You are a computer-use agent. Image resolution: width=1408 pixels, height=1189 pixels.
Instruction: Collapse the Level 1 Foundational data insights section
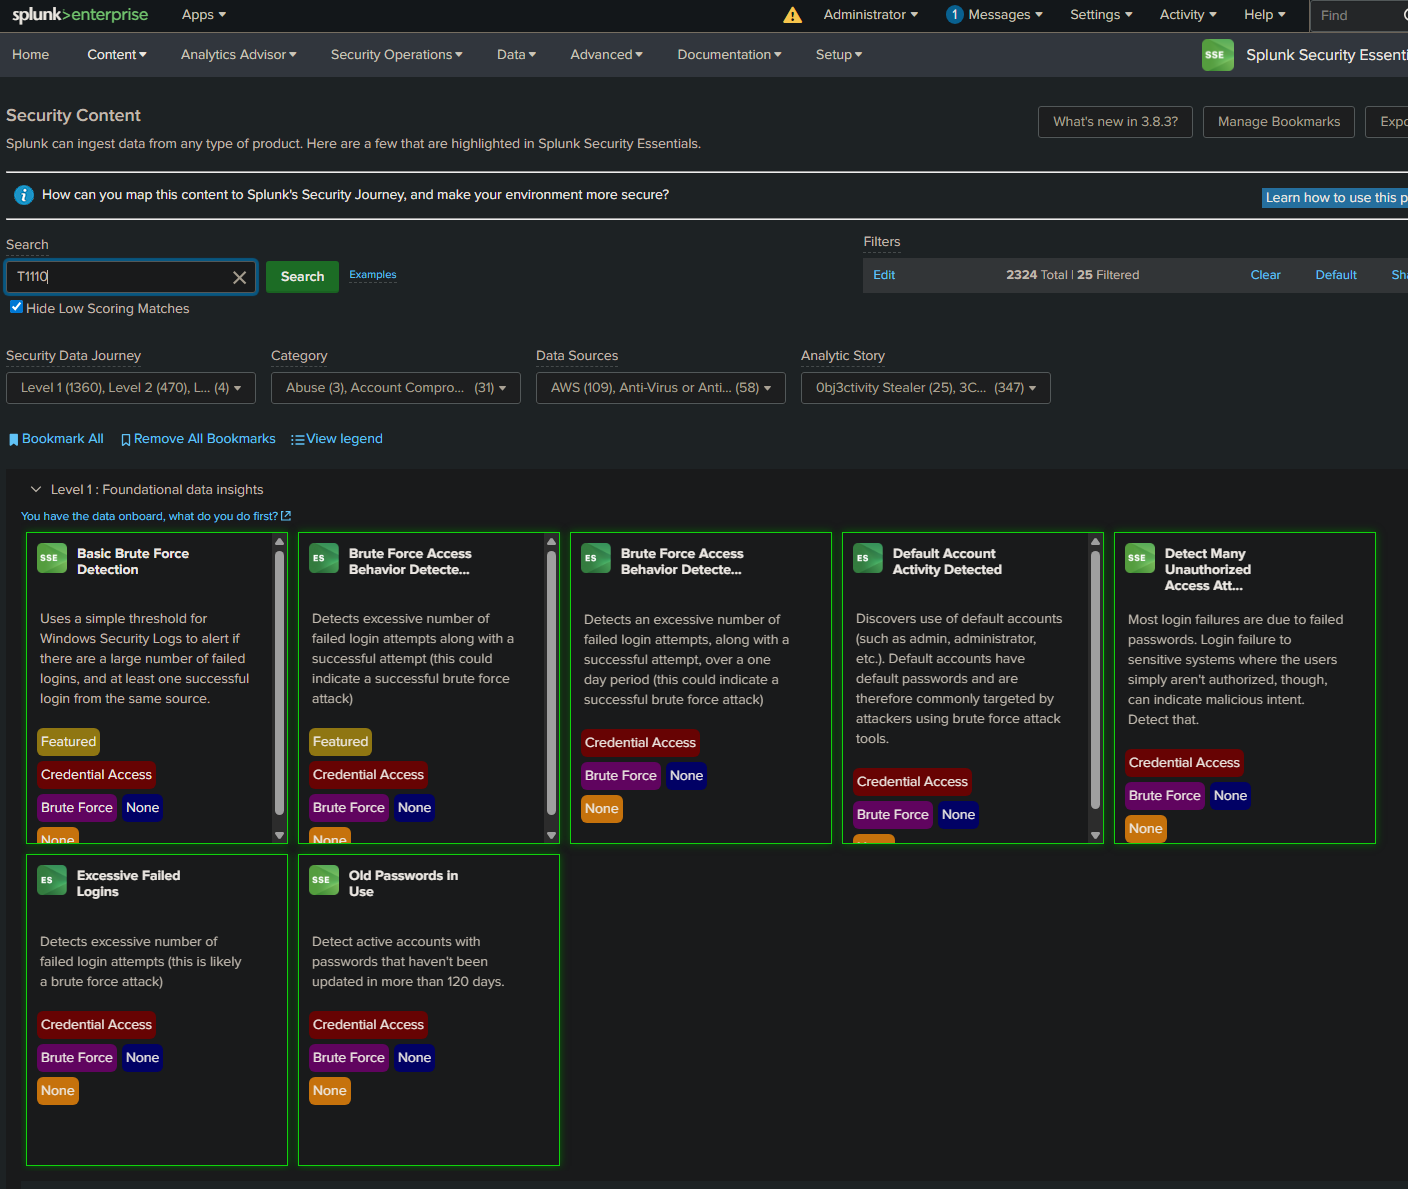[x=36, y=489]
